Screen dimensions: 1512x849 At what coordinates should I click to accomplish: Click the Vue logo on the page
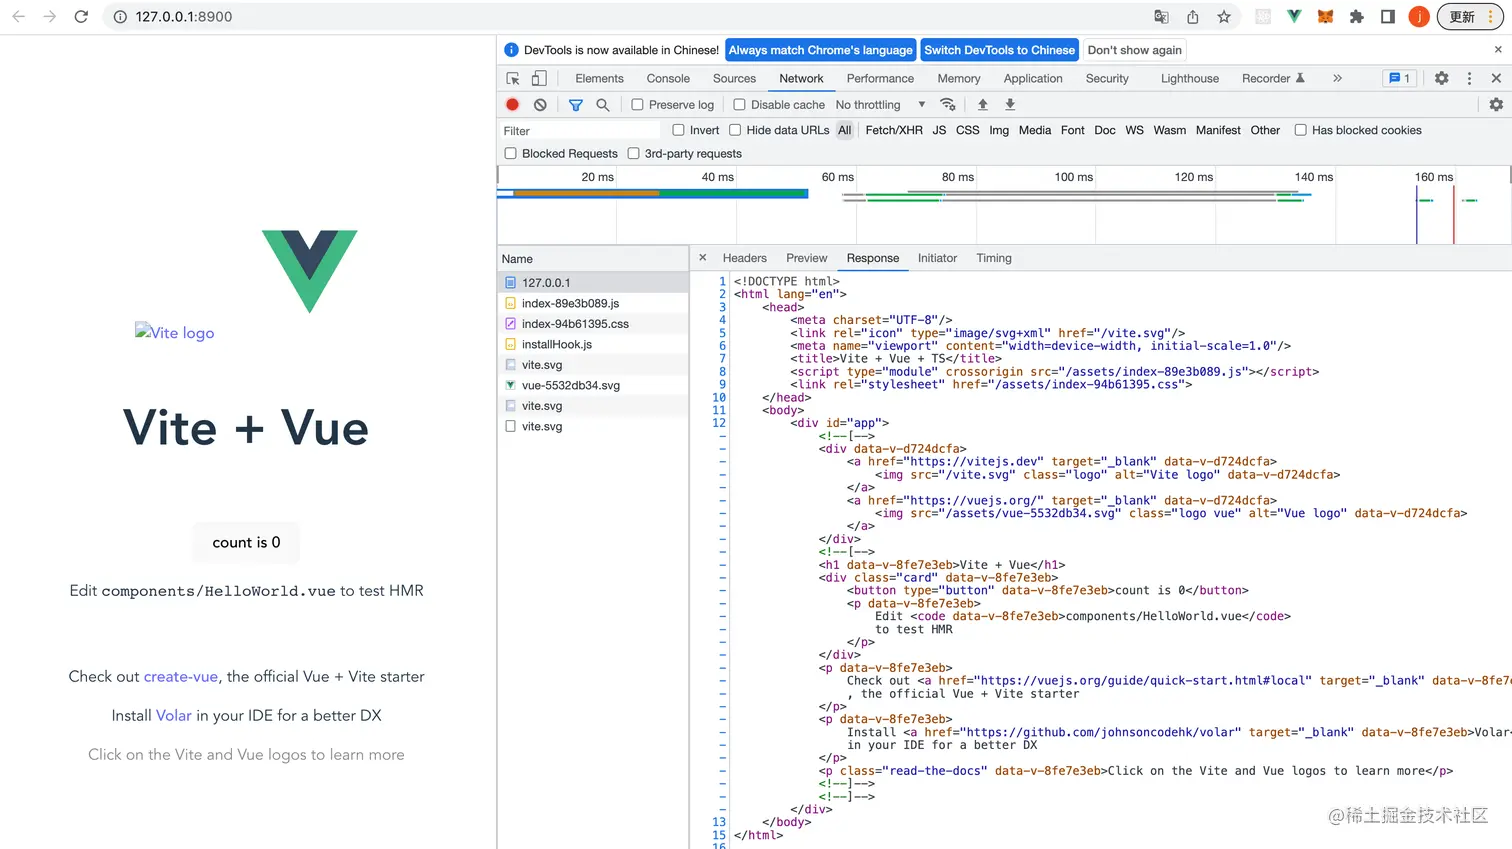point(310,270)
